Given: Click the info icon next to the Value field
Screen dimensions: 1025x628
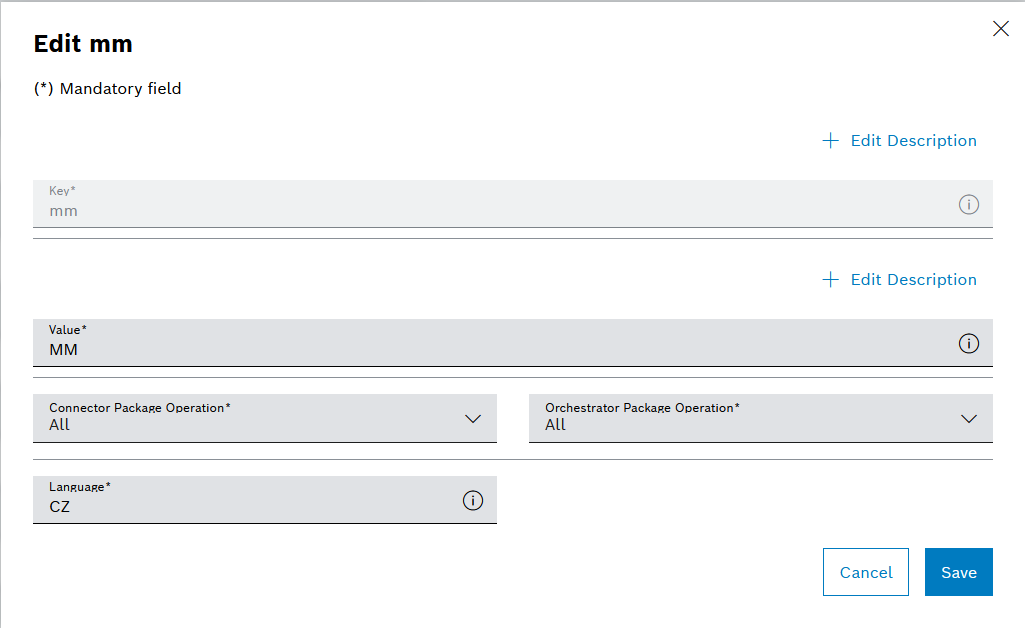Looking at the screenshot, I should (968, 344).
